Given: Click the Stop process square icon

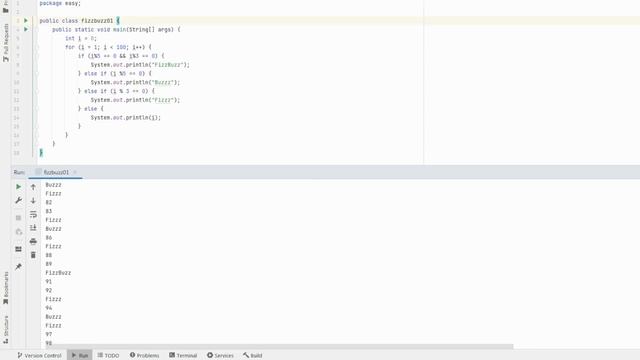Looking at the screenshot, I should [x=18, y=218].
